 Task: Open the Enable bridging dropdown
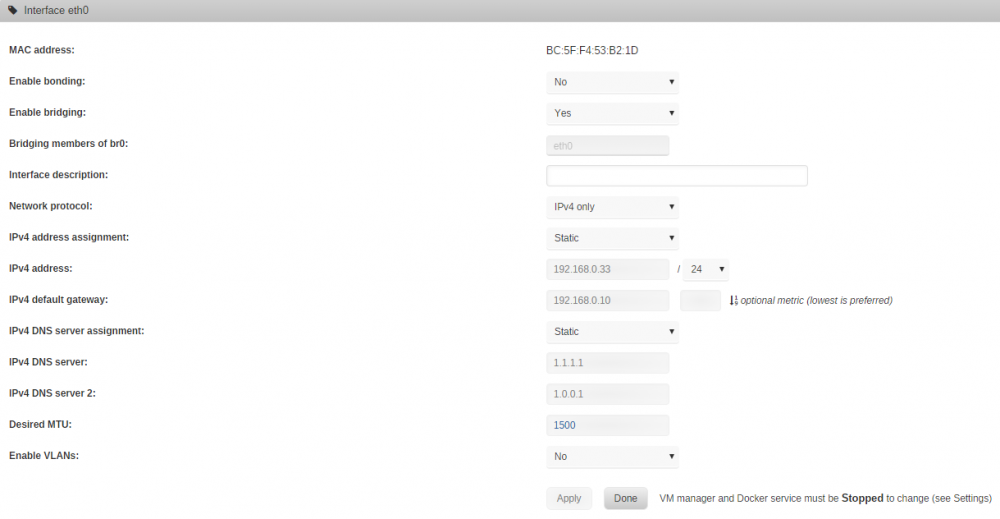(612, 113)
